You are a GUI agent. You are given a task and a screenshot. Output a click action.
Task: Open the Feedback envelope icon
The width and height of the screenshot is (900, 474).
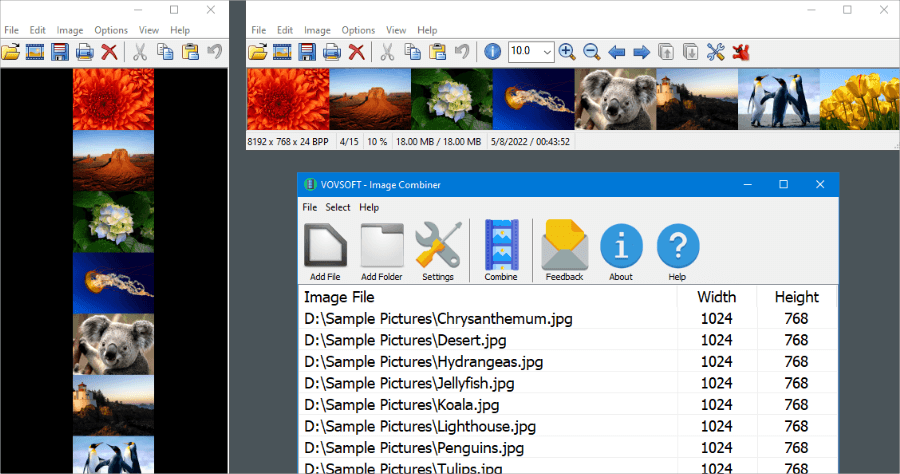tap(565, 251)
